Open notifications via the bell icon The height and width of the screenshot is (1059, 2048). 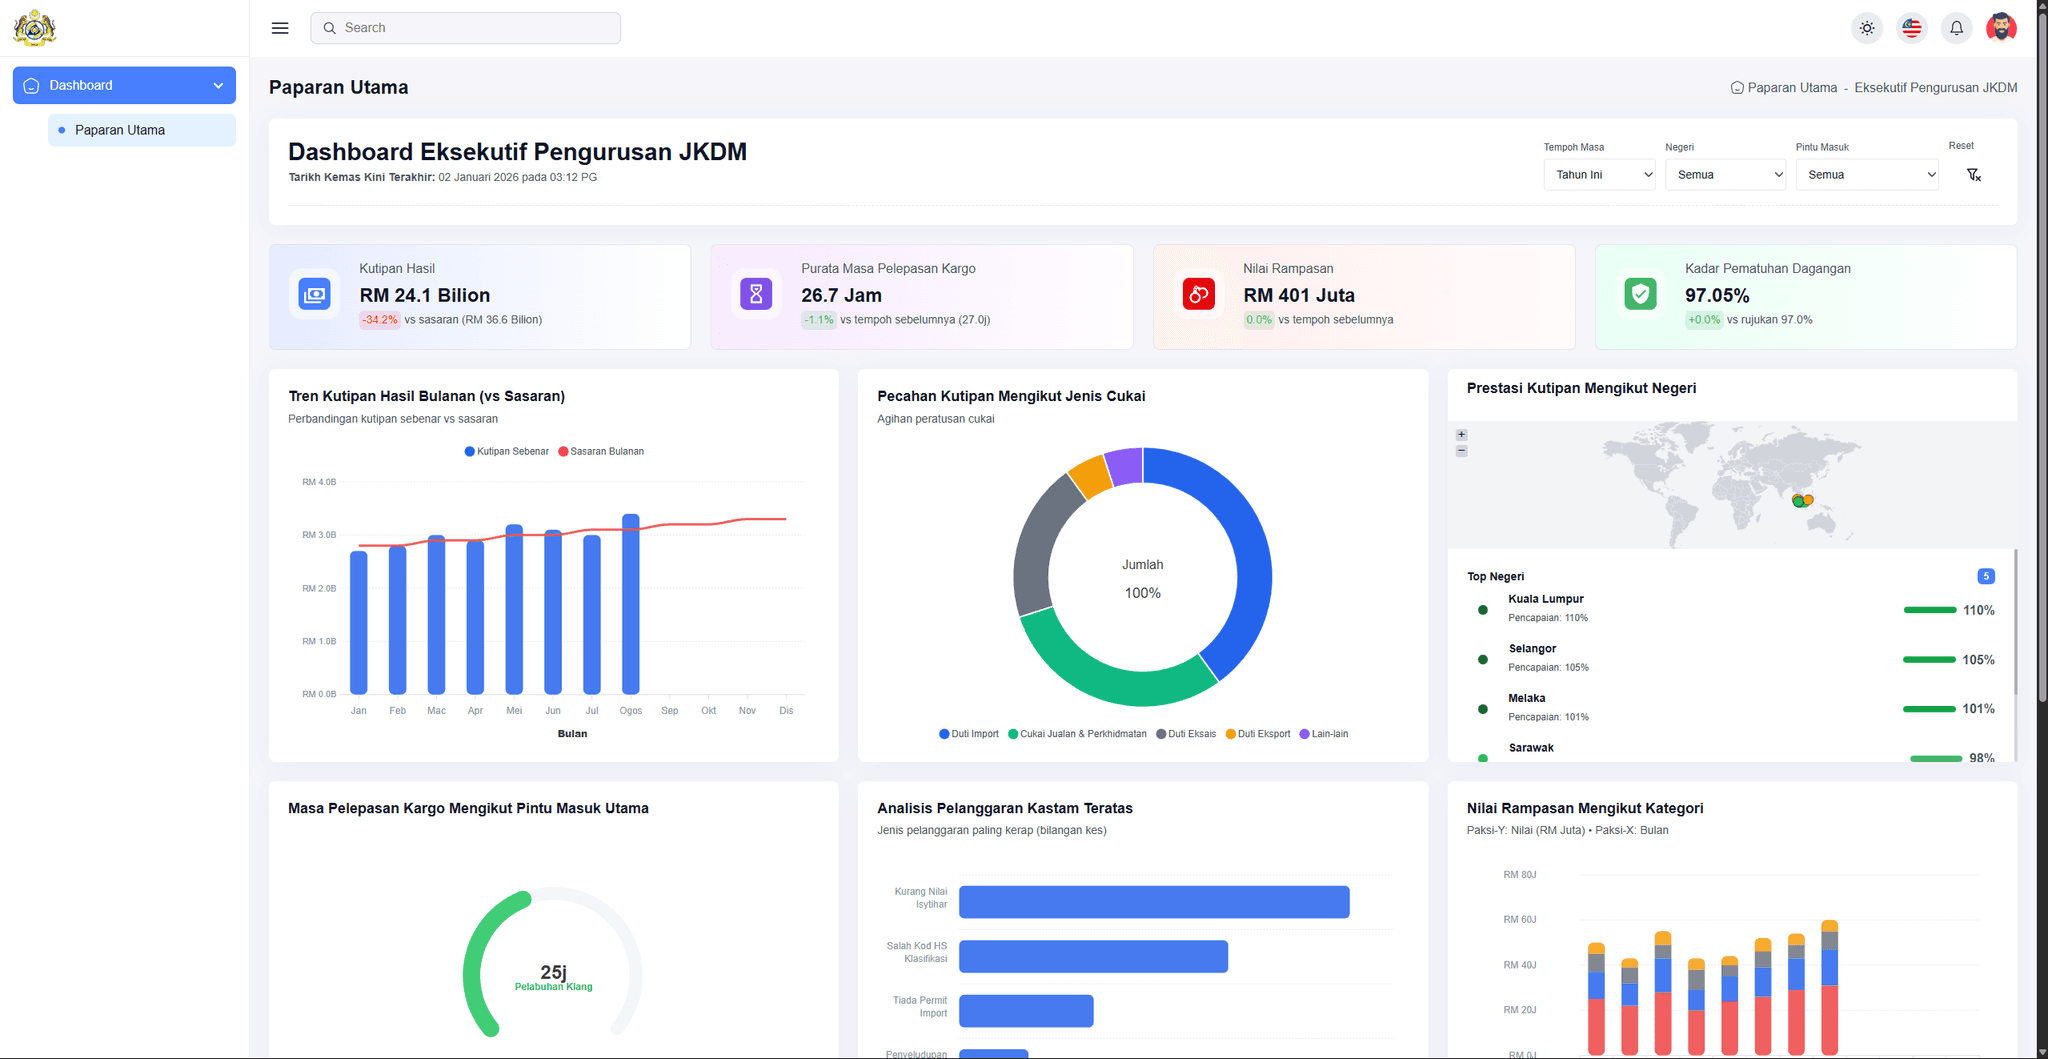[x=1956, y=27]
